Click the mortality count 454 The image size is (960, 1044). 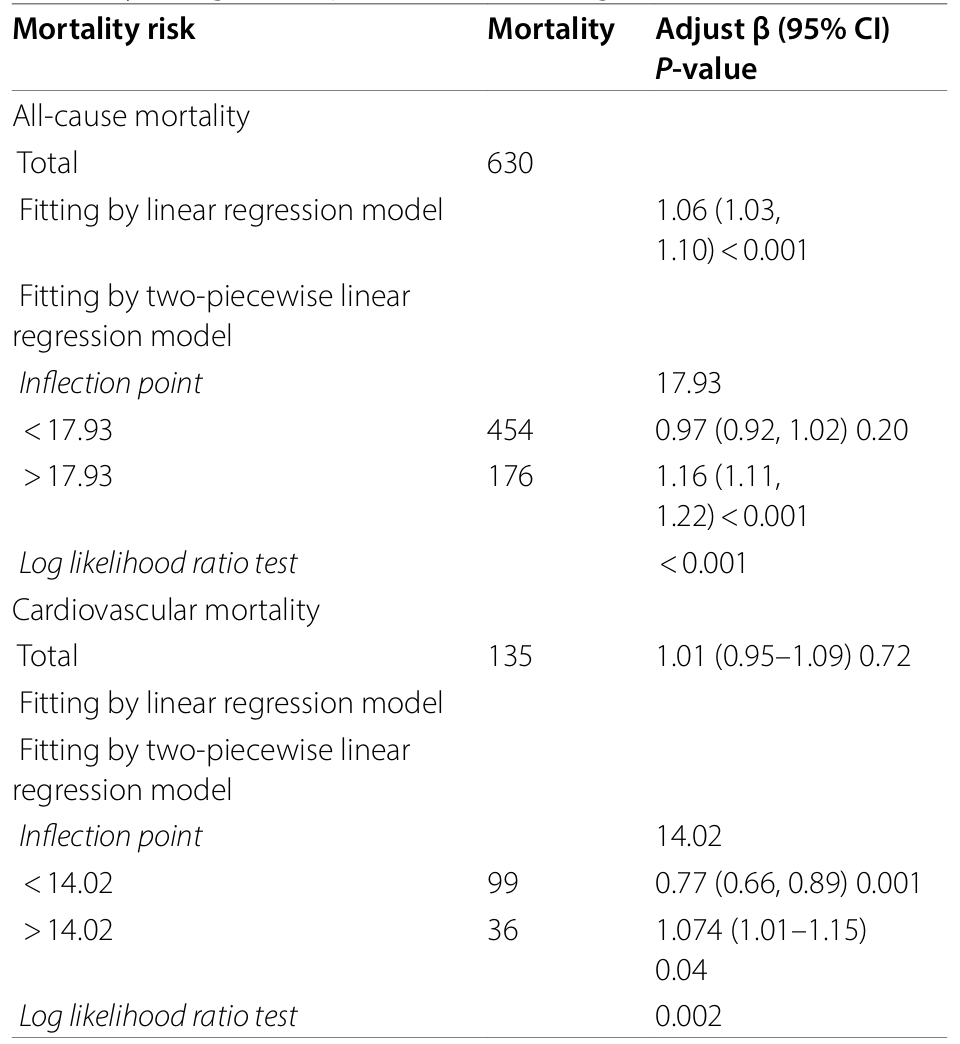tap(510, 429)
